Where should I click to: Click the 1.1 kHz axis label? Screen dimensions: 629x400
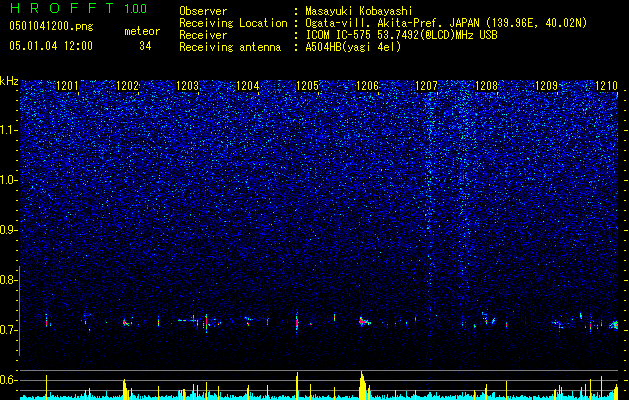(9, 130)
